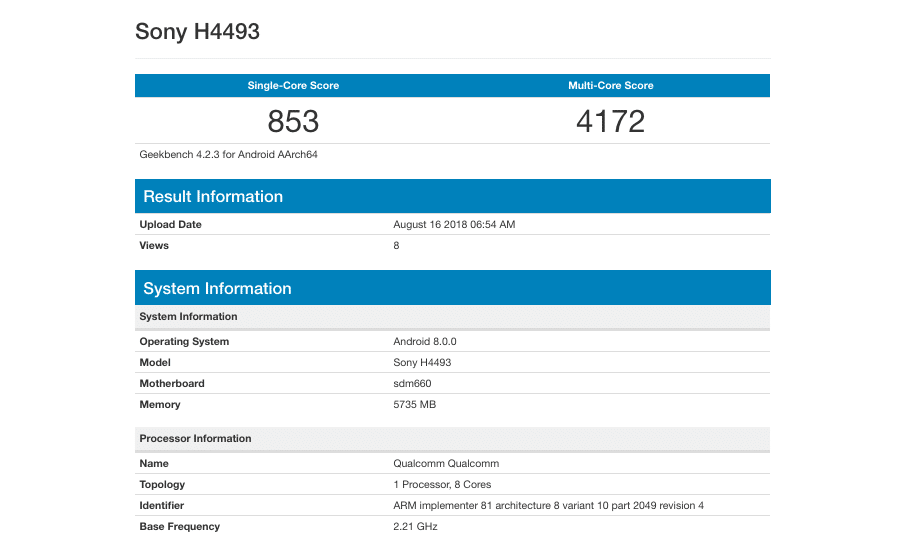
Task: Click the Single-Core Score header
Action: point(293,86)
